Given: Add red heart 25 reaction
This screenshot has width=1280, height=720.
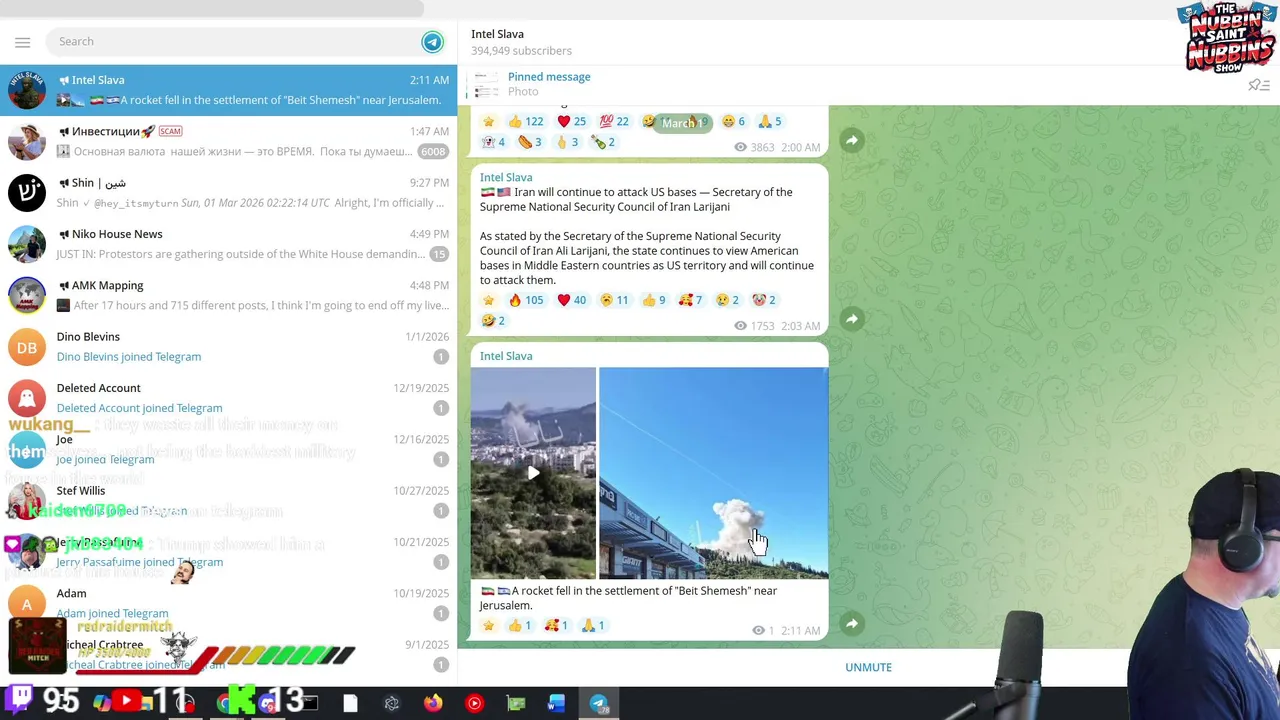Looking at the screenshot, I should click(x=571, y=122).
